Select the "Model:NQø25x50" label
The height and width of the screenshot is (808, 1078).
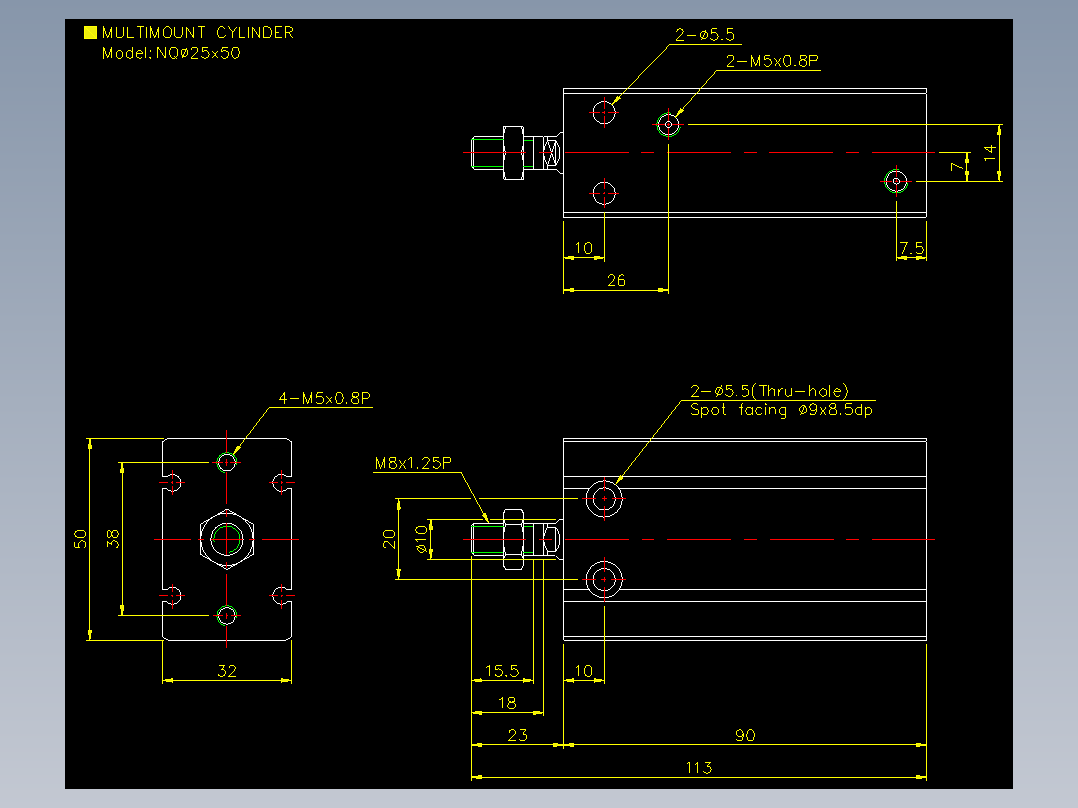pos(171,53)
